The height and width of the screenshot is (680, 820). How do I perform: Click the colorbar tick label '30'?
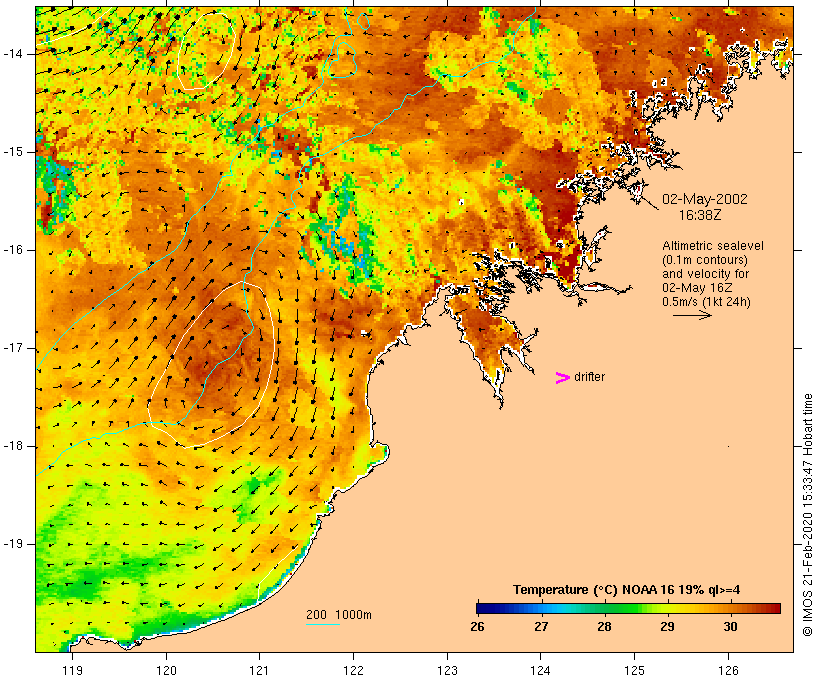[730, 626]
